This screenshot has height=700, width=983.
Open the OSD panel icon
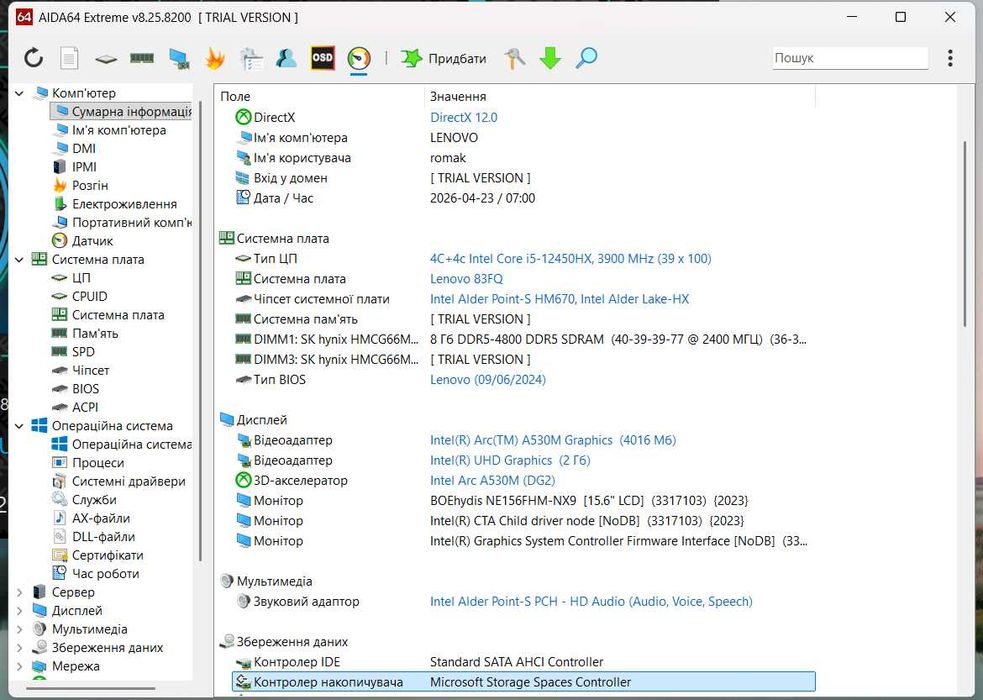[x=322, y=58]
